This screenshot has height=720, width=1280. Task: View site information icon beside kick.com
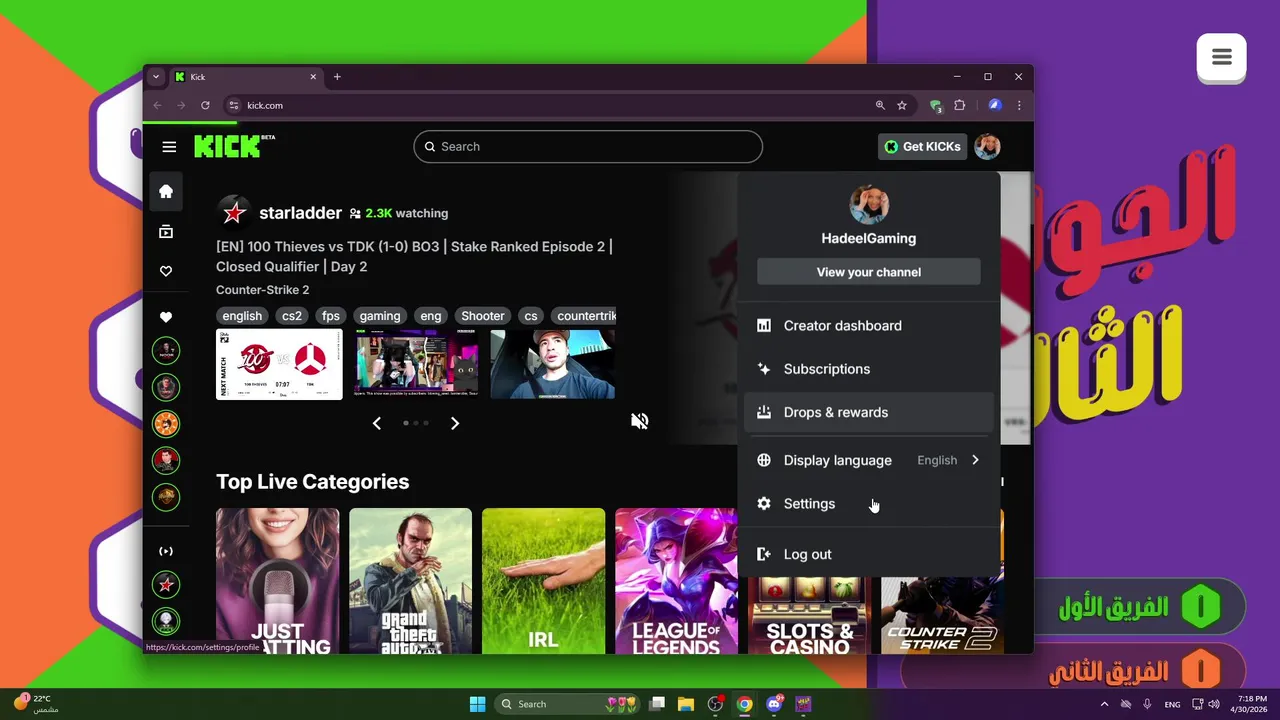pyautogui.click(x=234, y=105)
